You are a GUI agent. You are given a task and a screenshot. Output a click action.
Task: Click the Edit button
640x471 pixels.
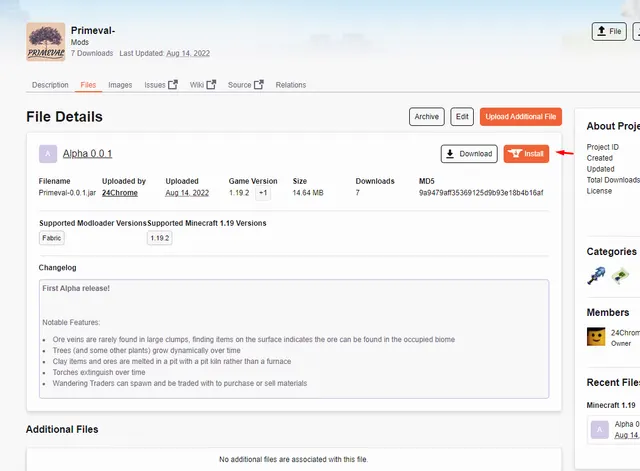462,117
